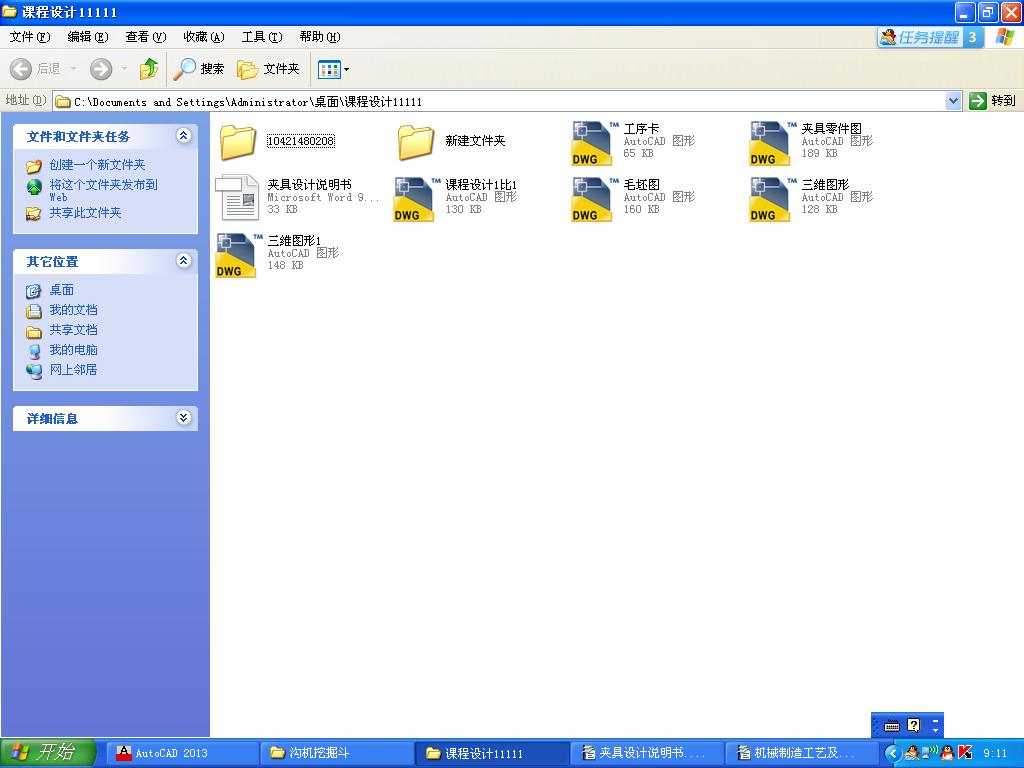Go up one folder level

point(149,69)
